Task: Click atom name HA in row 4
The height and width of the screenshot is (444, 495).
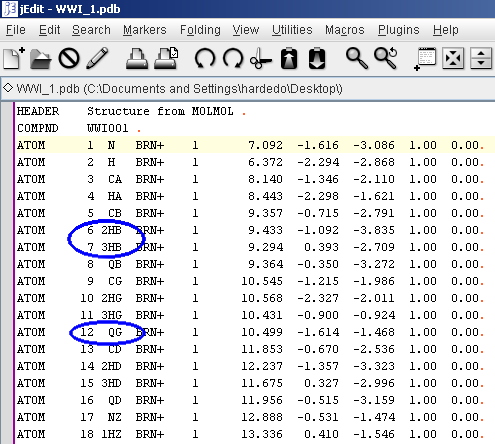Action: pyautogui.click(x=115, y=196)
